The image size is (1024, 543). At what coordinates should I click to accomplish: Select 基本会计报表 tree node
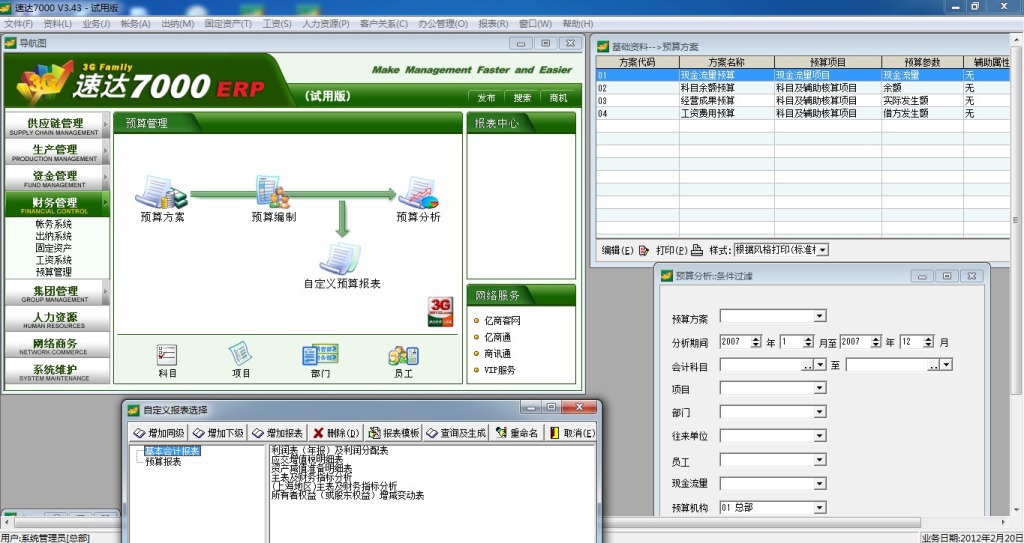coord(172,451)
